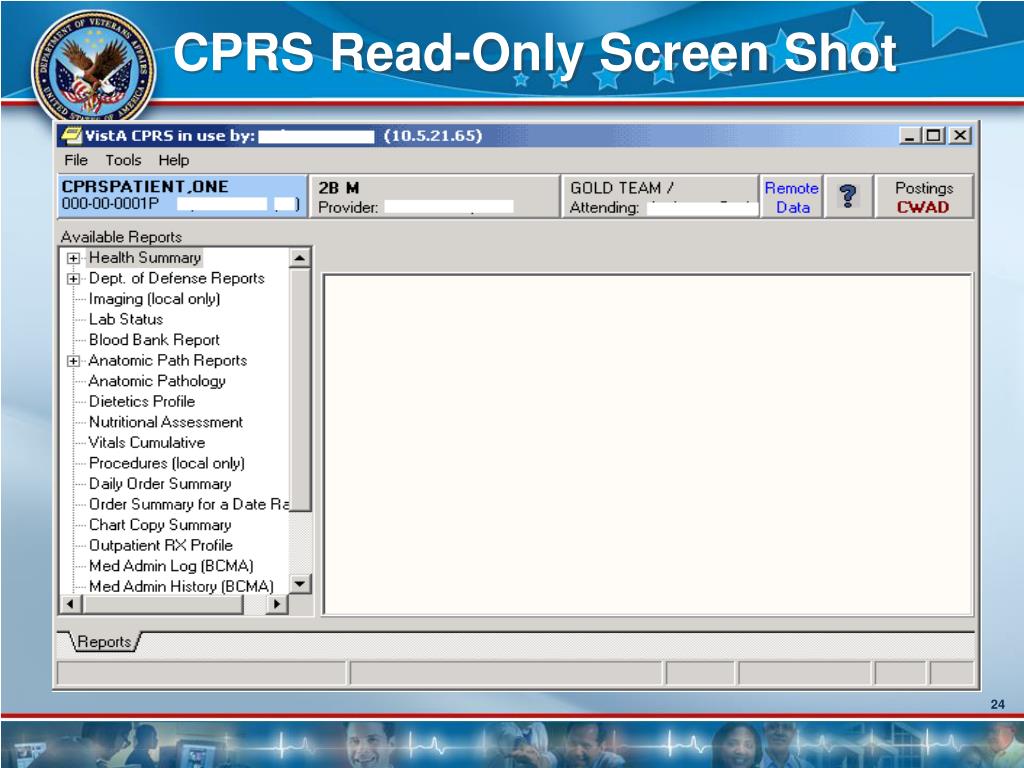Viewport: 1024px width, 768px height.
Task: Open the File menu
Action: click(76, 160)
